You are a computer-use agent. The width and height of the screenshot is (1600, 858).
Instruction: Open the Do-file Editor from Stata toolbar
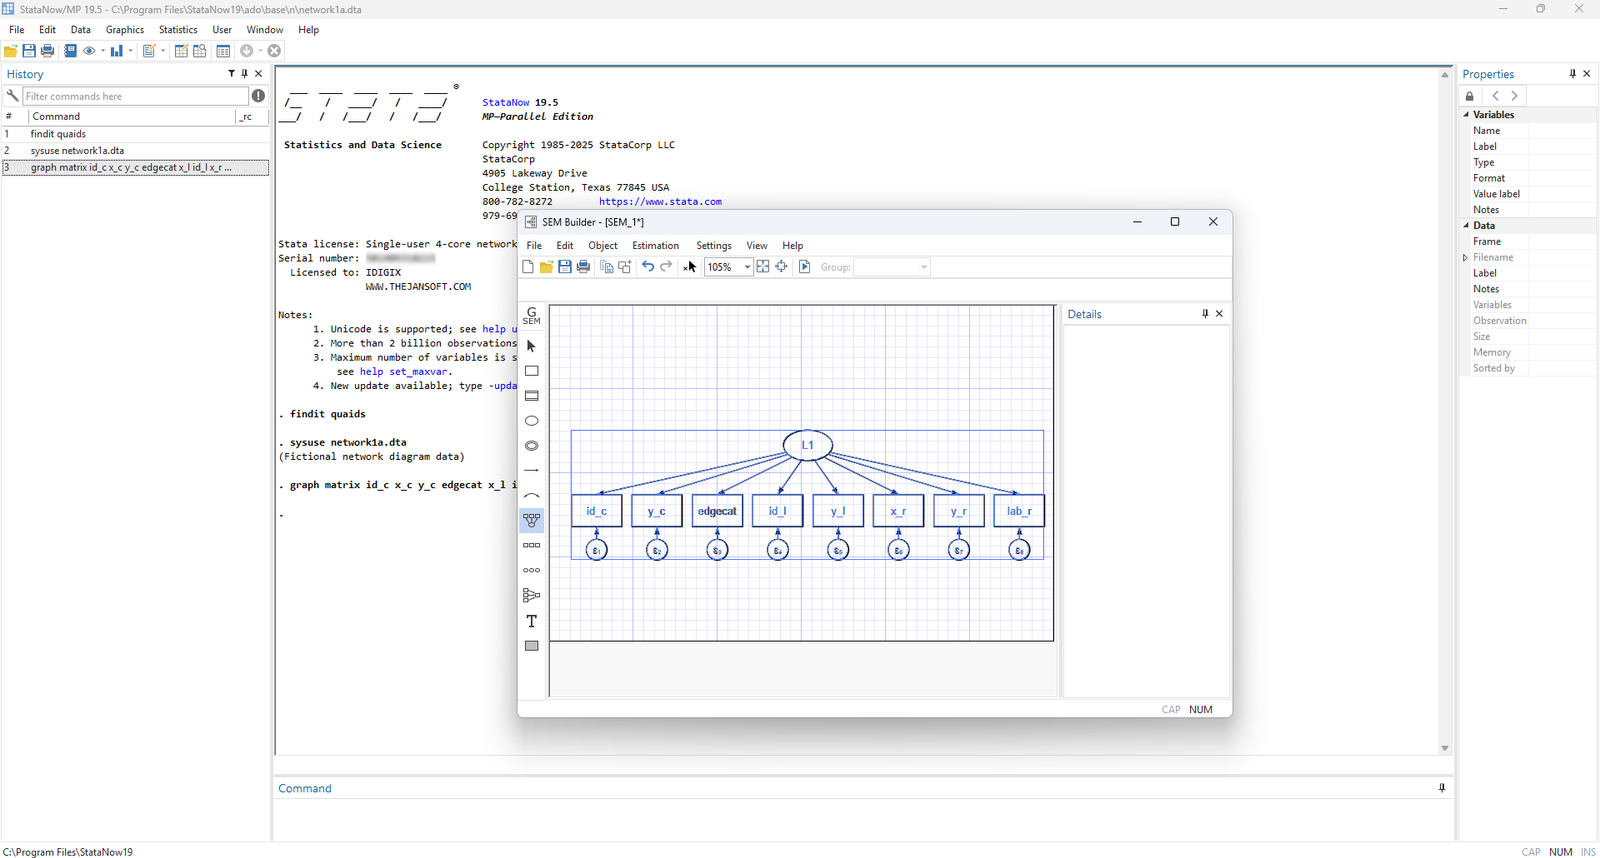(148, 51)
